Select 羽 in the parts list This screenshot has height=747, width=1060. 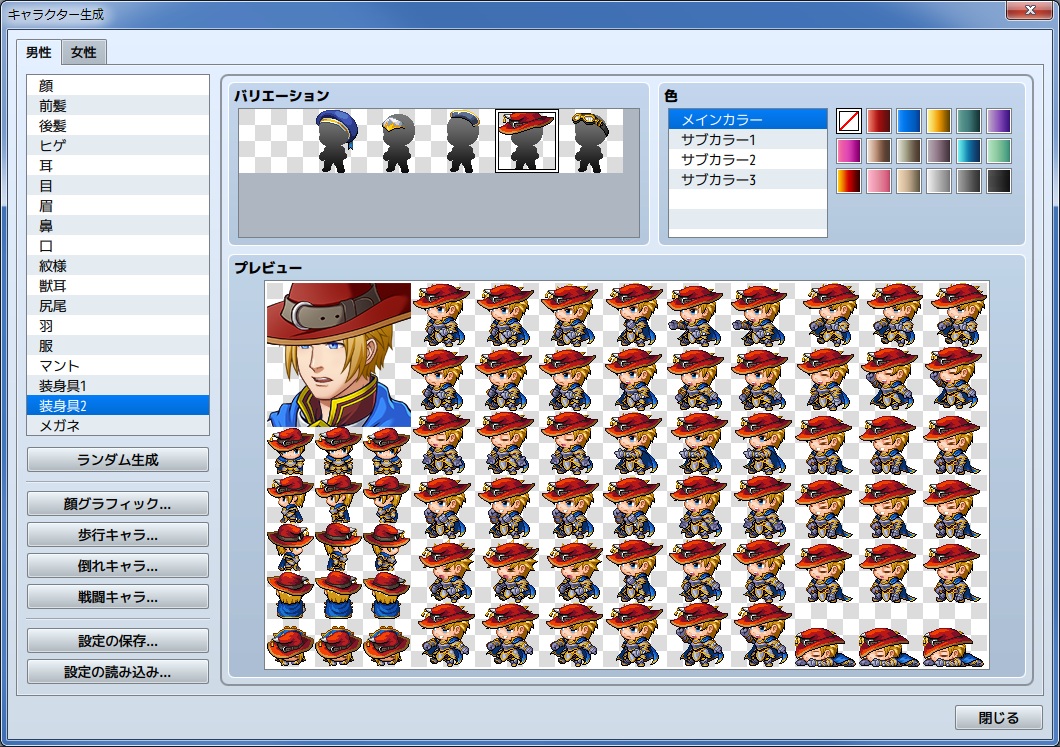coord(118,325)
